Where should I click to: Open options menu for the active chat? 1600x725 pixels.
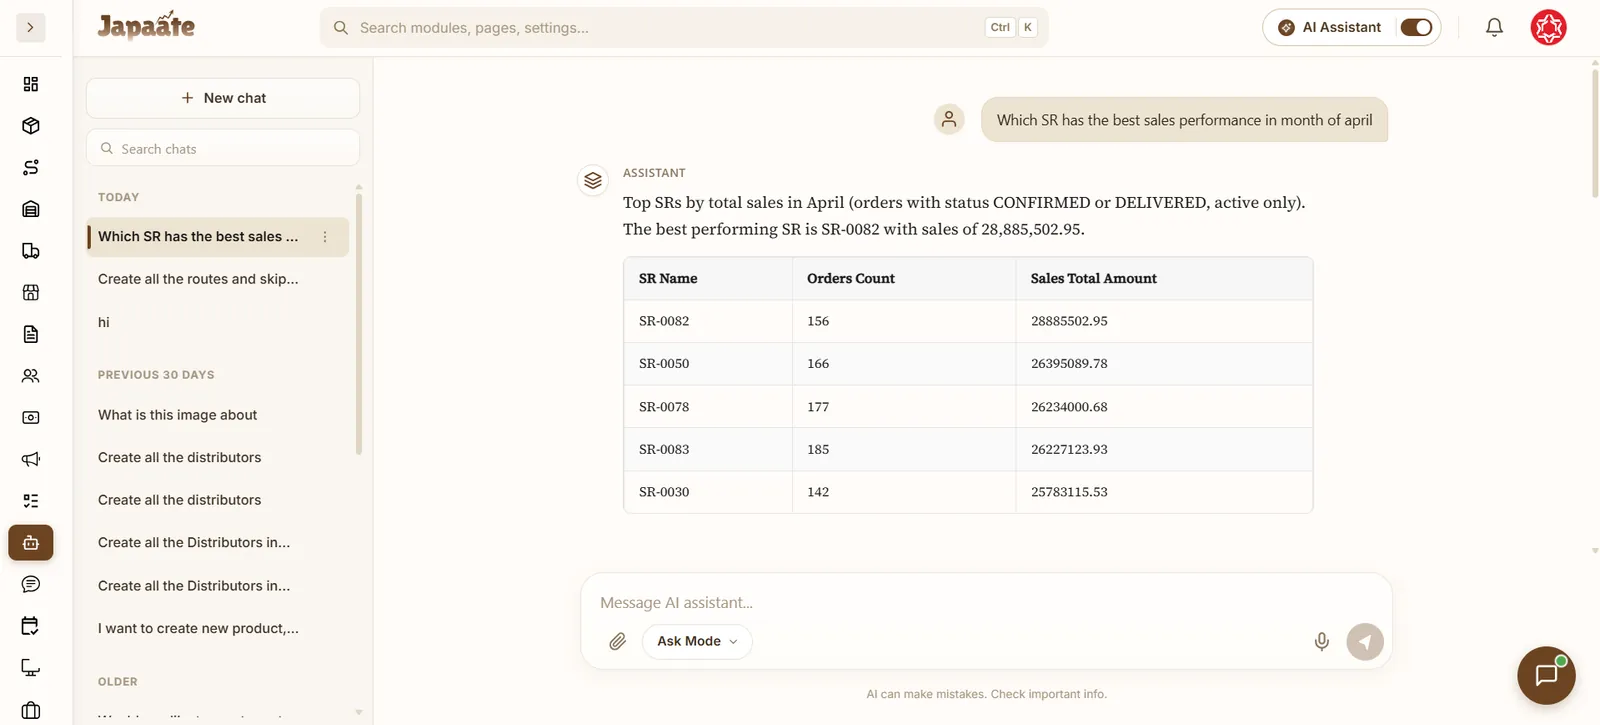coord(325,237)
